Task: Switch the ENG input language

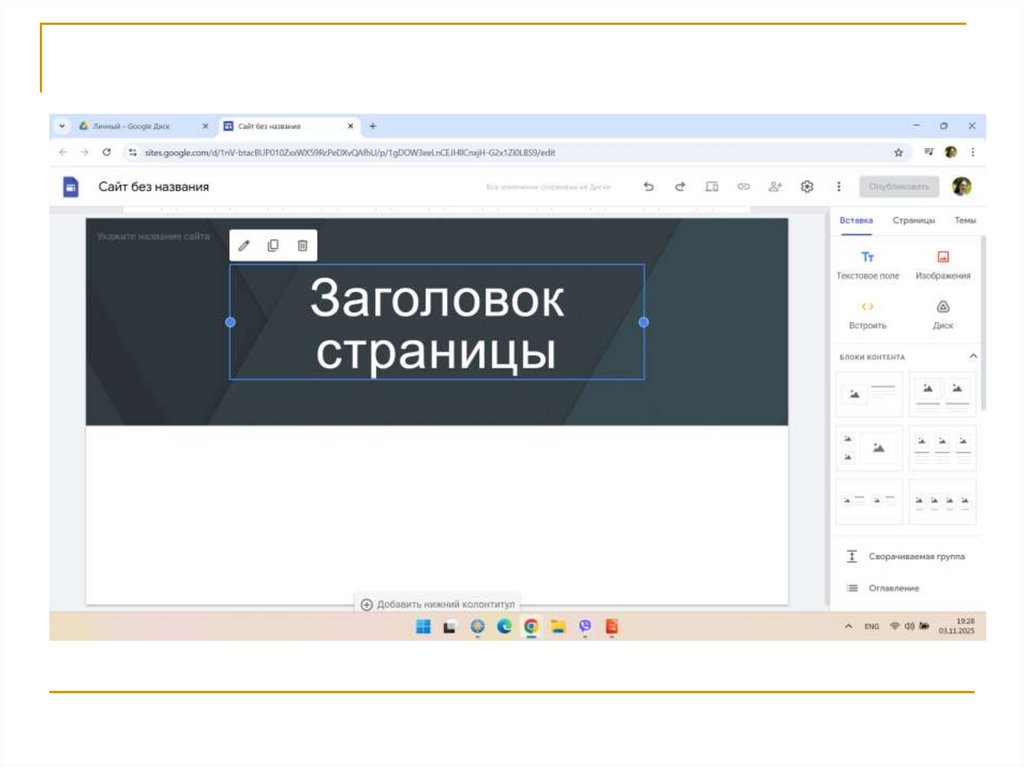Action: [x=872, y=626]
